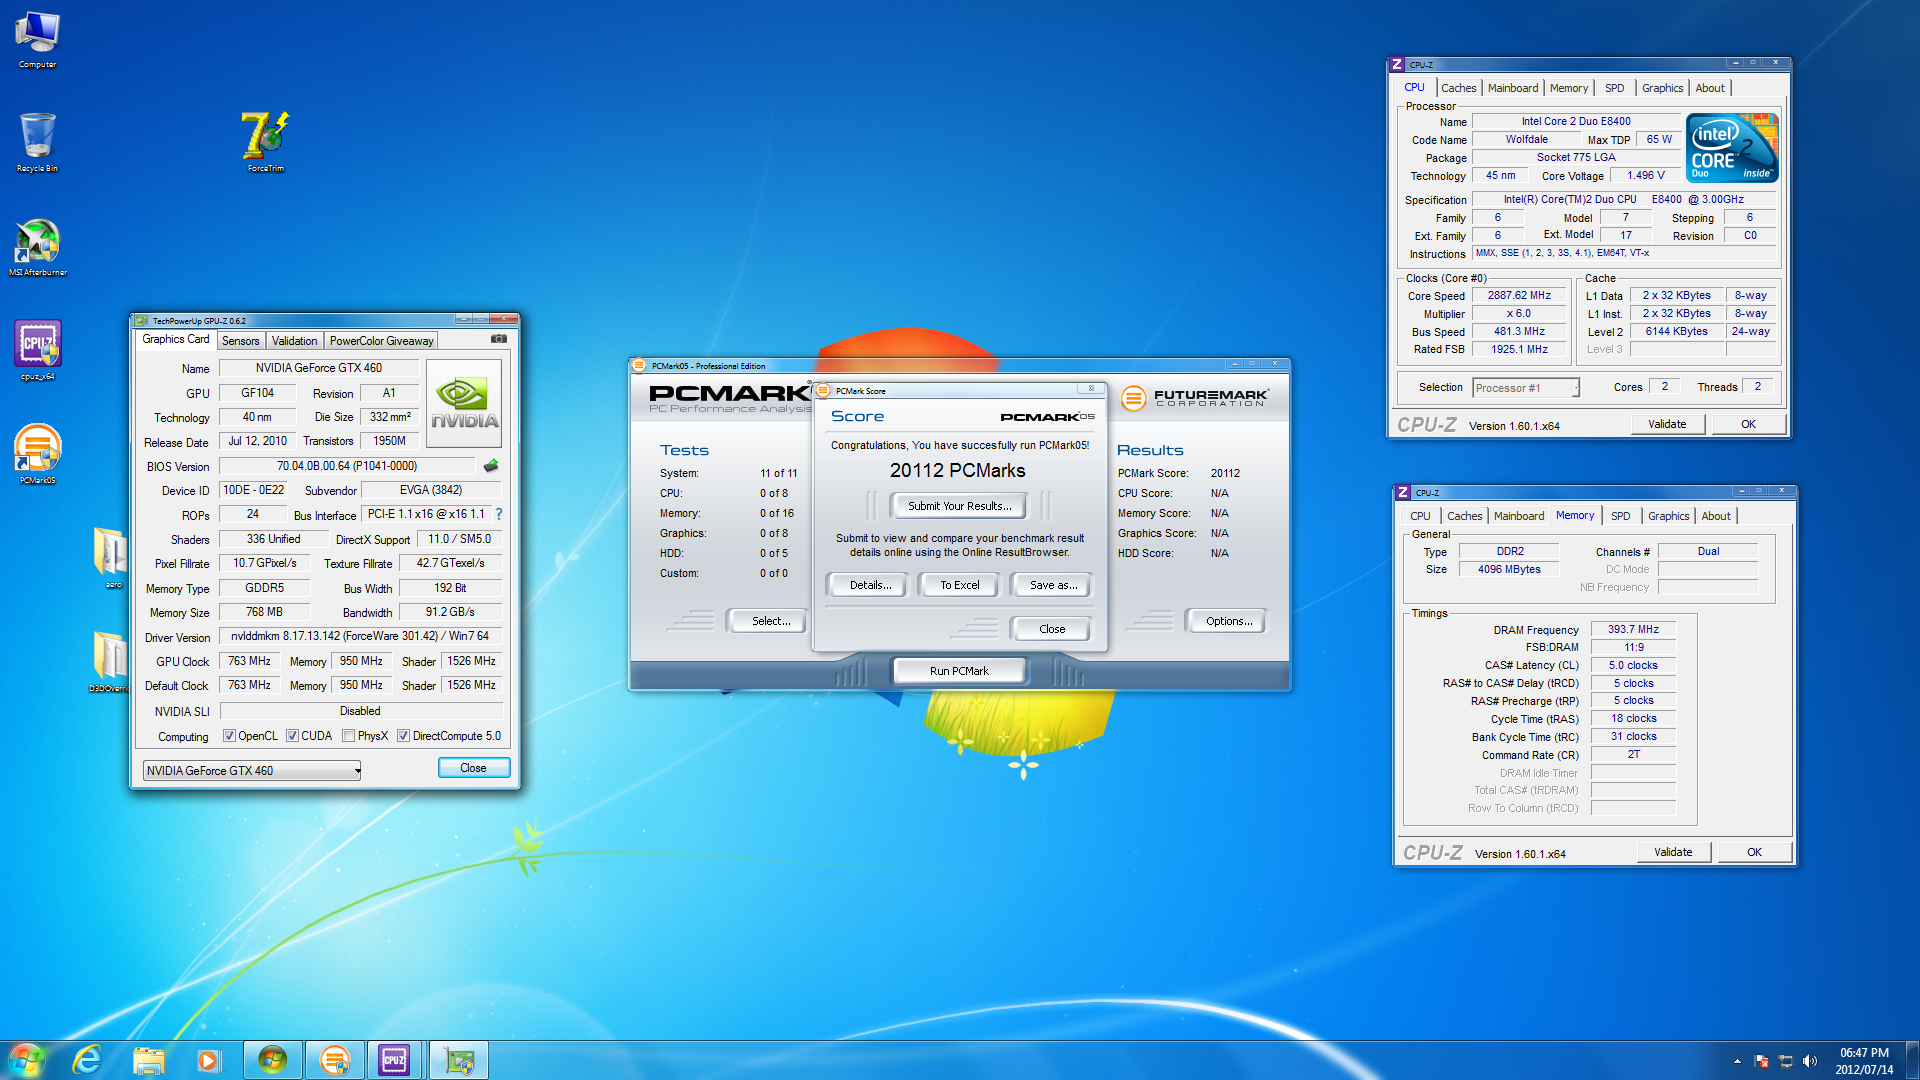Open the About tab in top CPU-Z window
The image size is (1920, 1080).
1709,88
